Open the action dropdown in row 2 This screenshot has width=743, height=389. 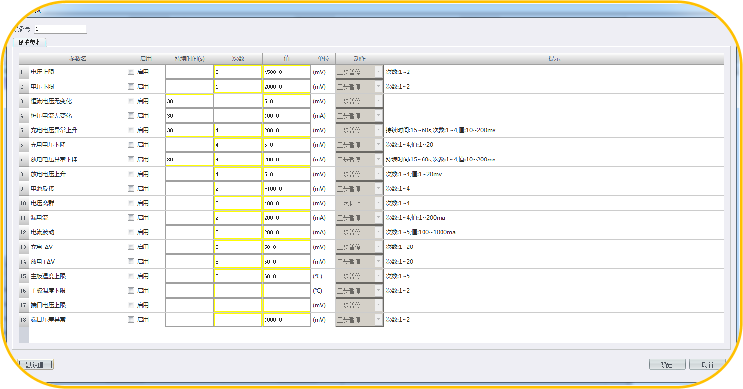click(x=359, y=87)
